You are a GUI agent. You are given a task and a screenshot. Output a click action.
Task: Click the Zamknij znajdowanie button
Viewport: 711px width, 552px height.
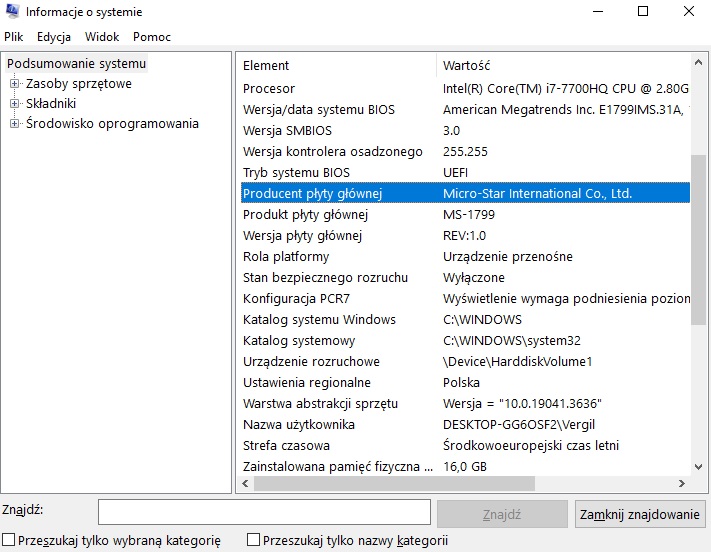(x=640, y=514)
